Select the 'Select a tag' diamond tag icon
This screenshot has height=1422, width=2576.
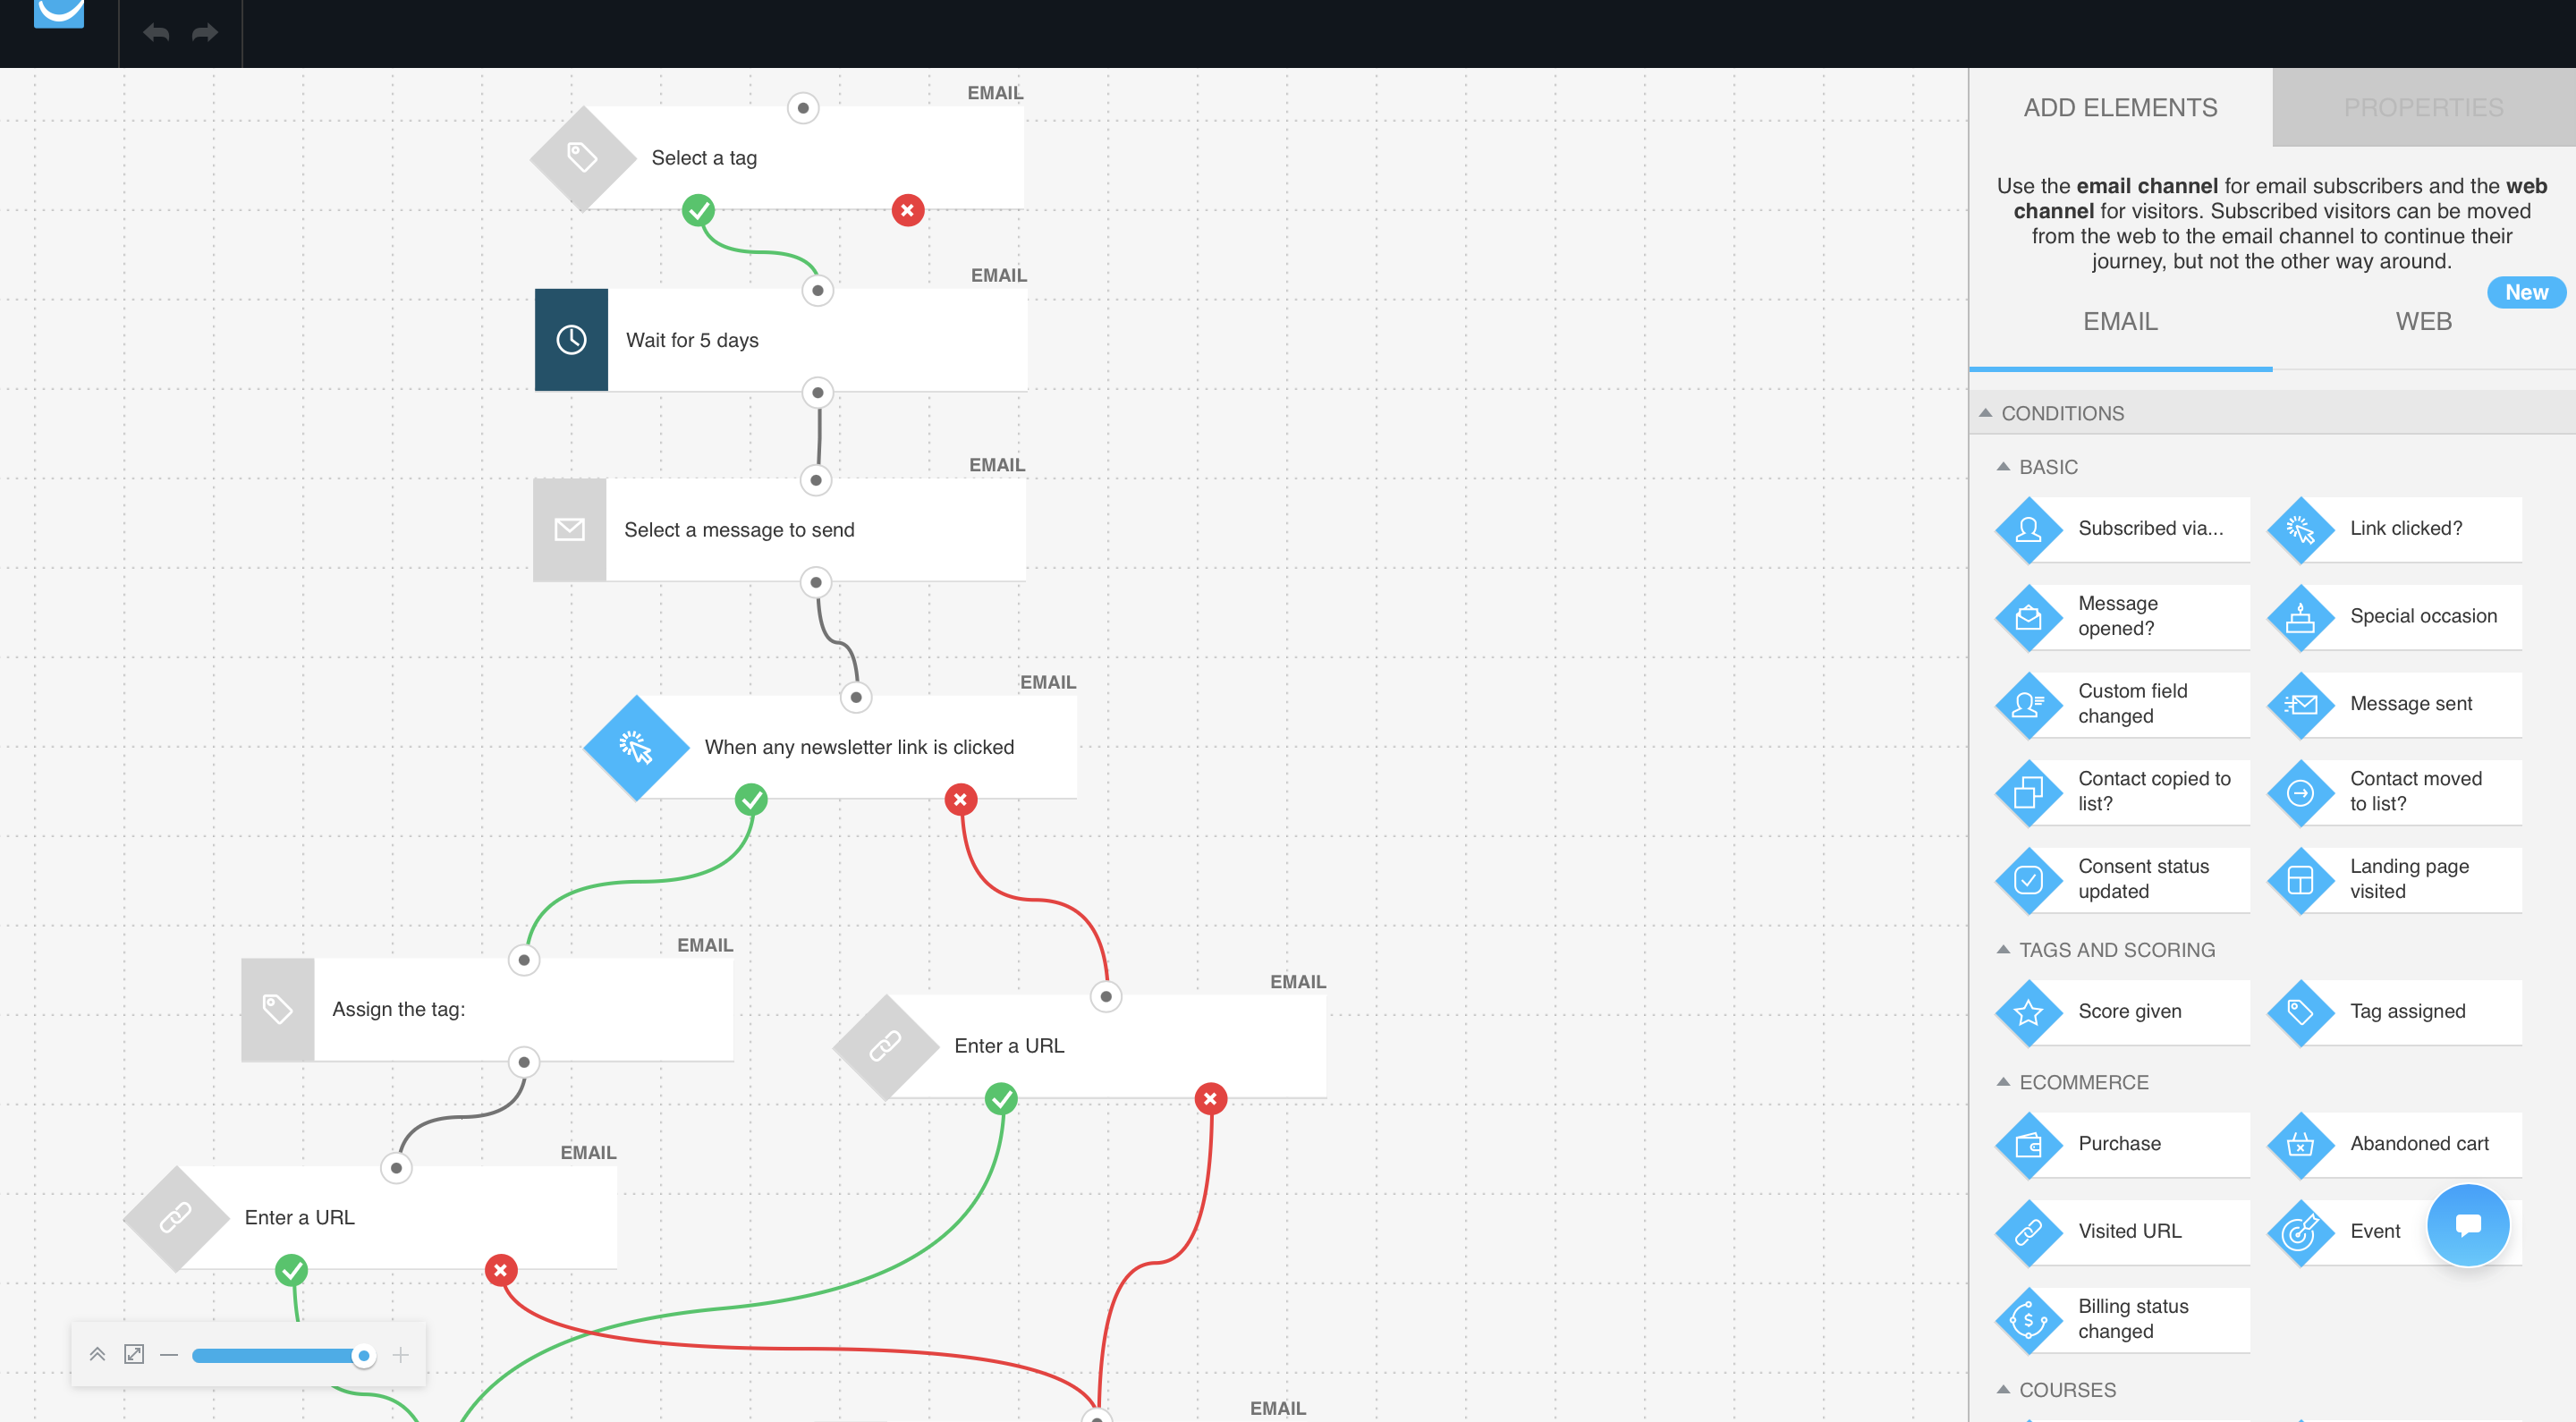[x=583, y=158]
